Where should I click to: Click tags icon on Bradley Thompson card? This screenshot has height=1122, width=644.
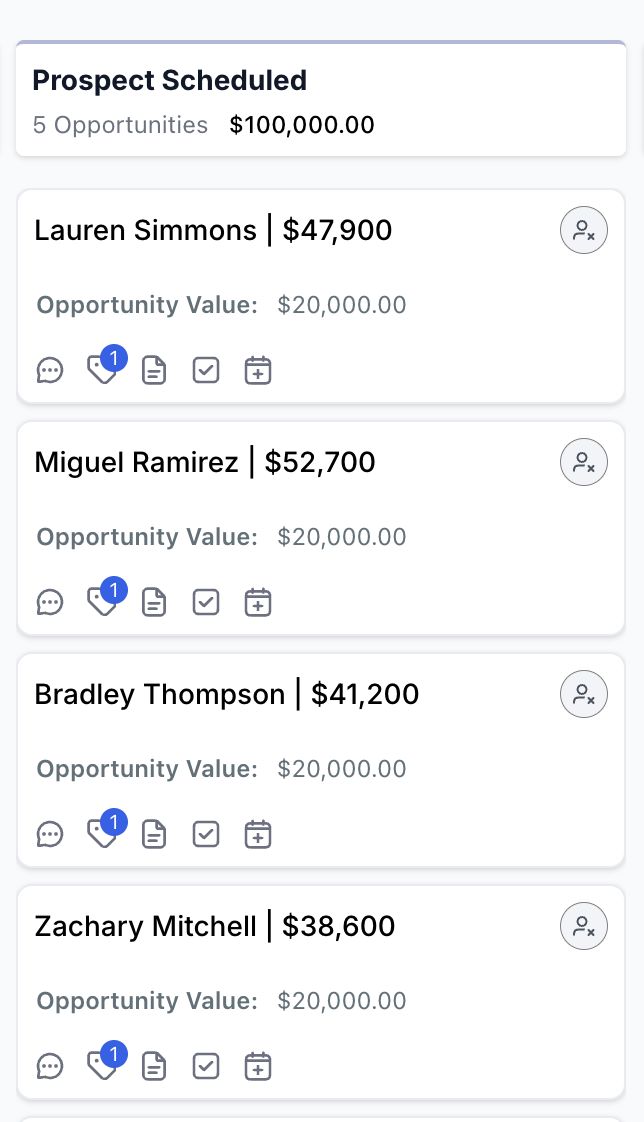click(x=101, y=834)
